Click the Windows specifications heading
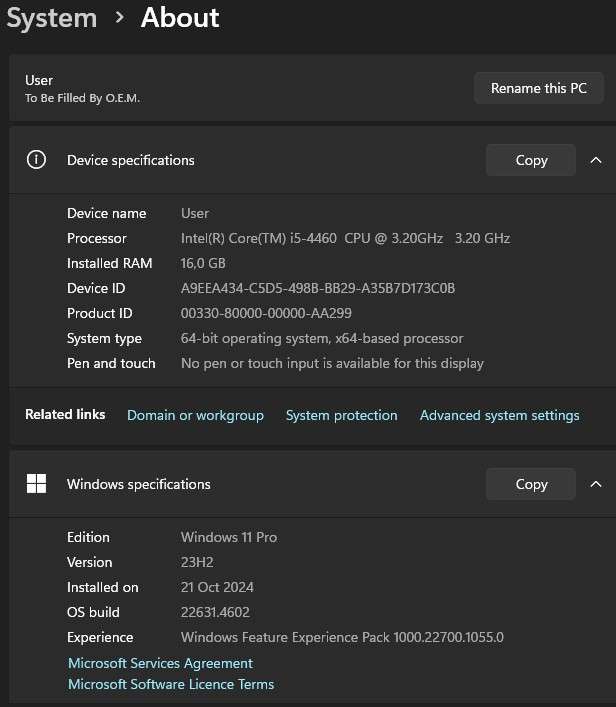The height and width of the screenshot is (707, 616). pyautogui.click(x=138, y=484)
